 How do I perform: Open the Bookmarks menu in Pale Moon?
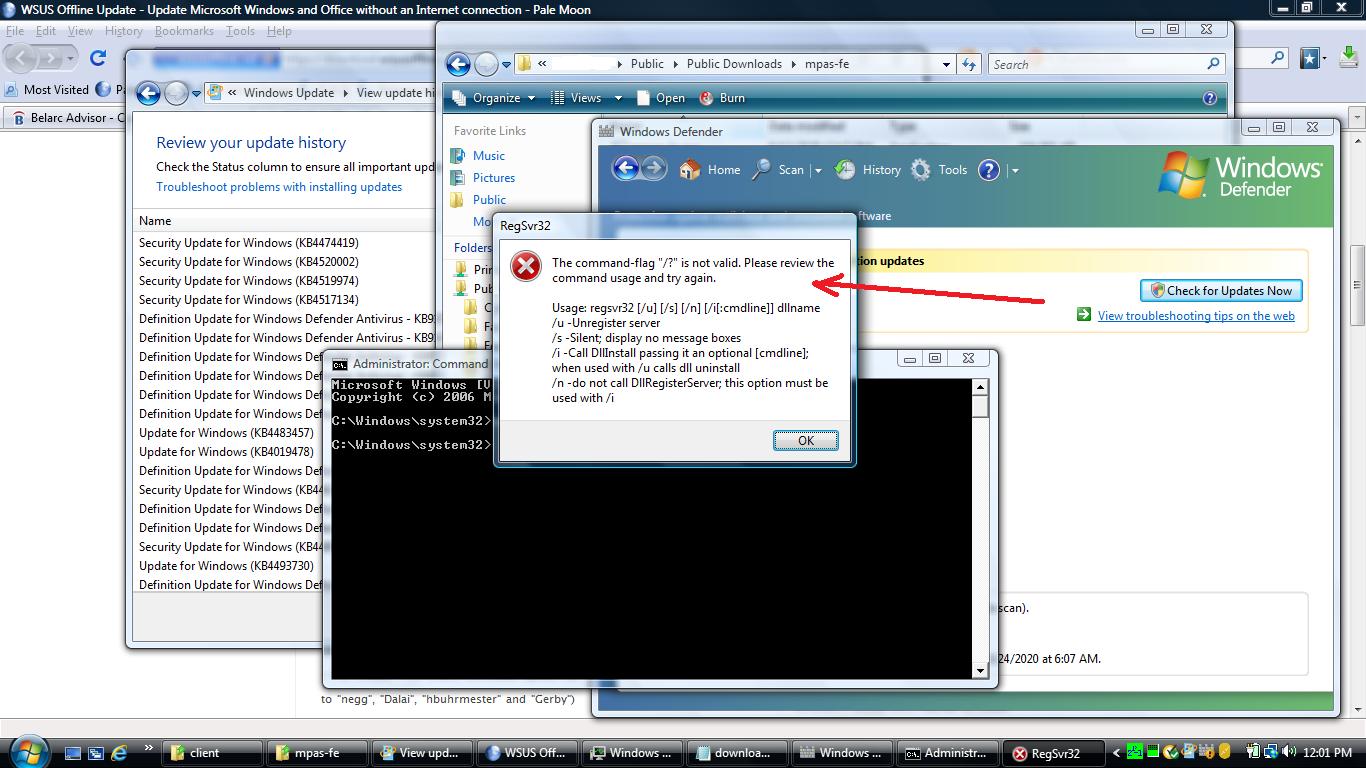click(184, 31)
